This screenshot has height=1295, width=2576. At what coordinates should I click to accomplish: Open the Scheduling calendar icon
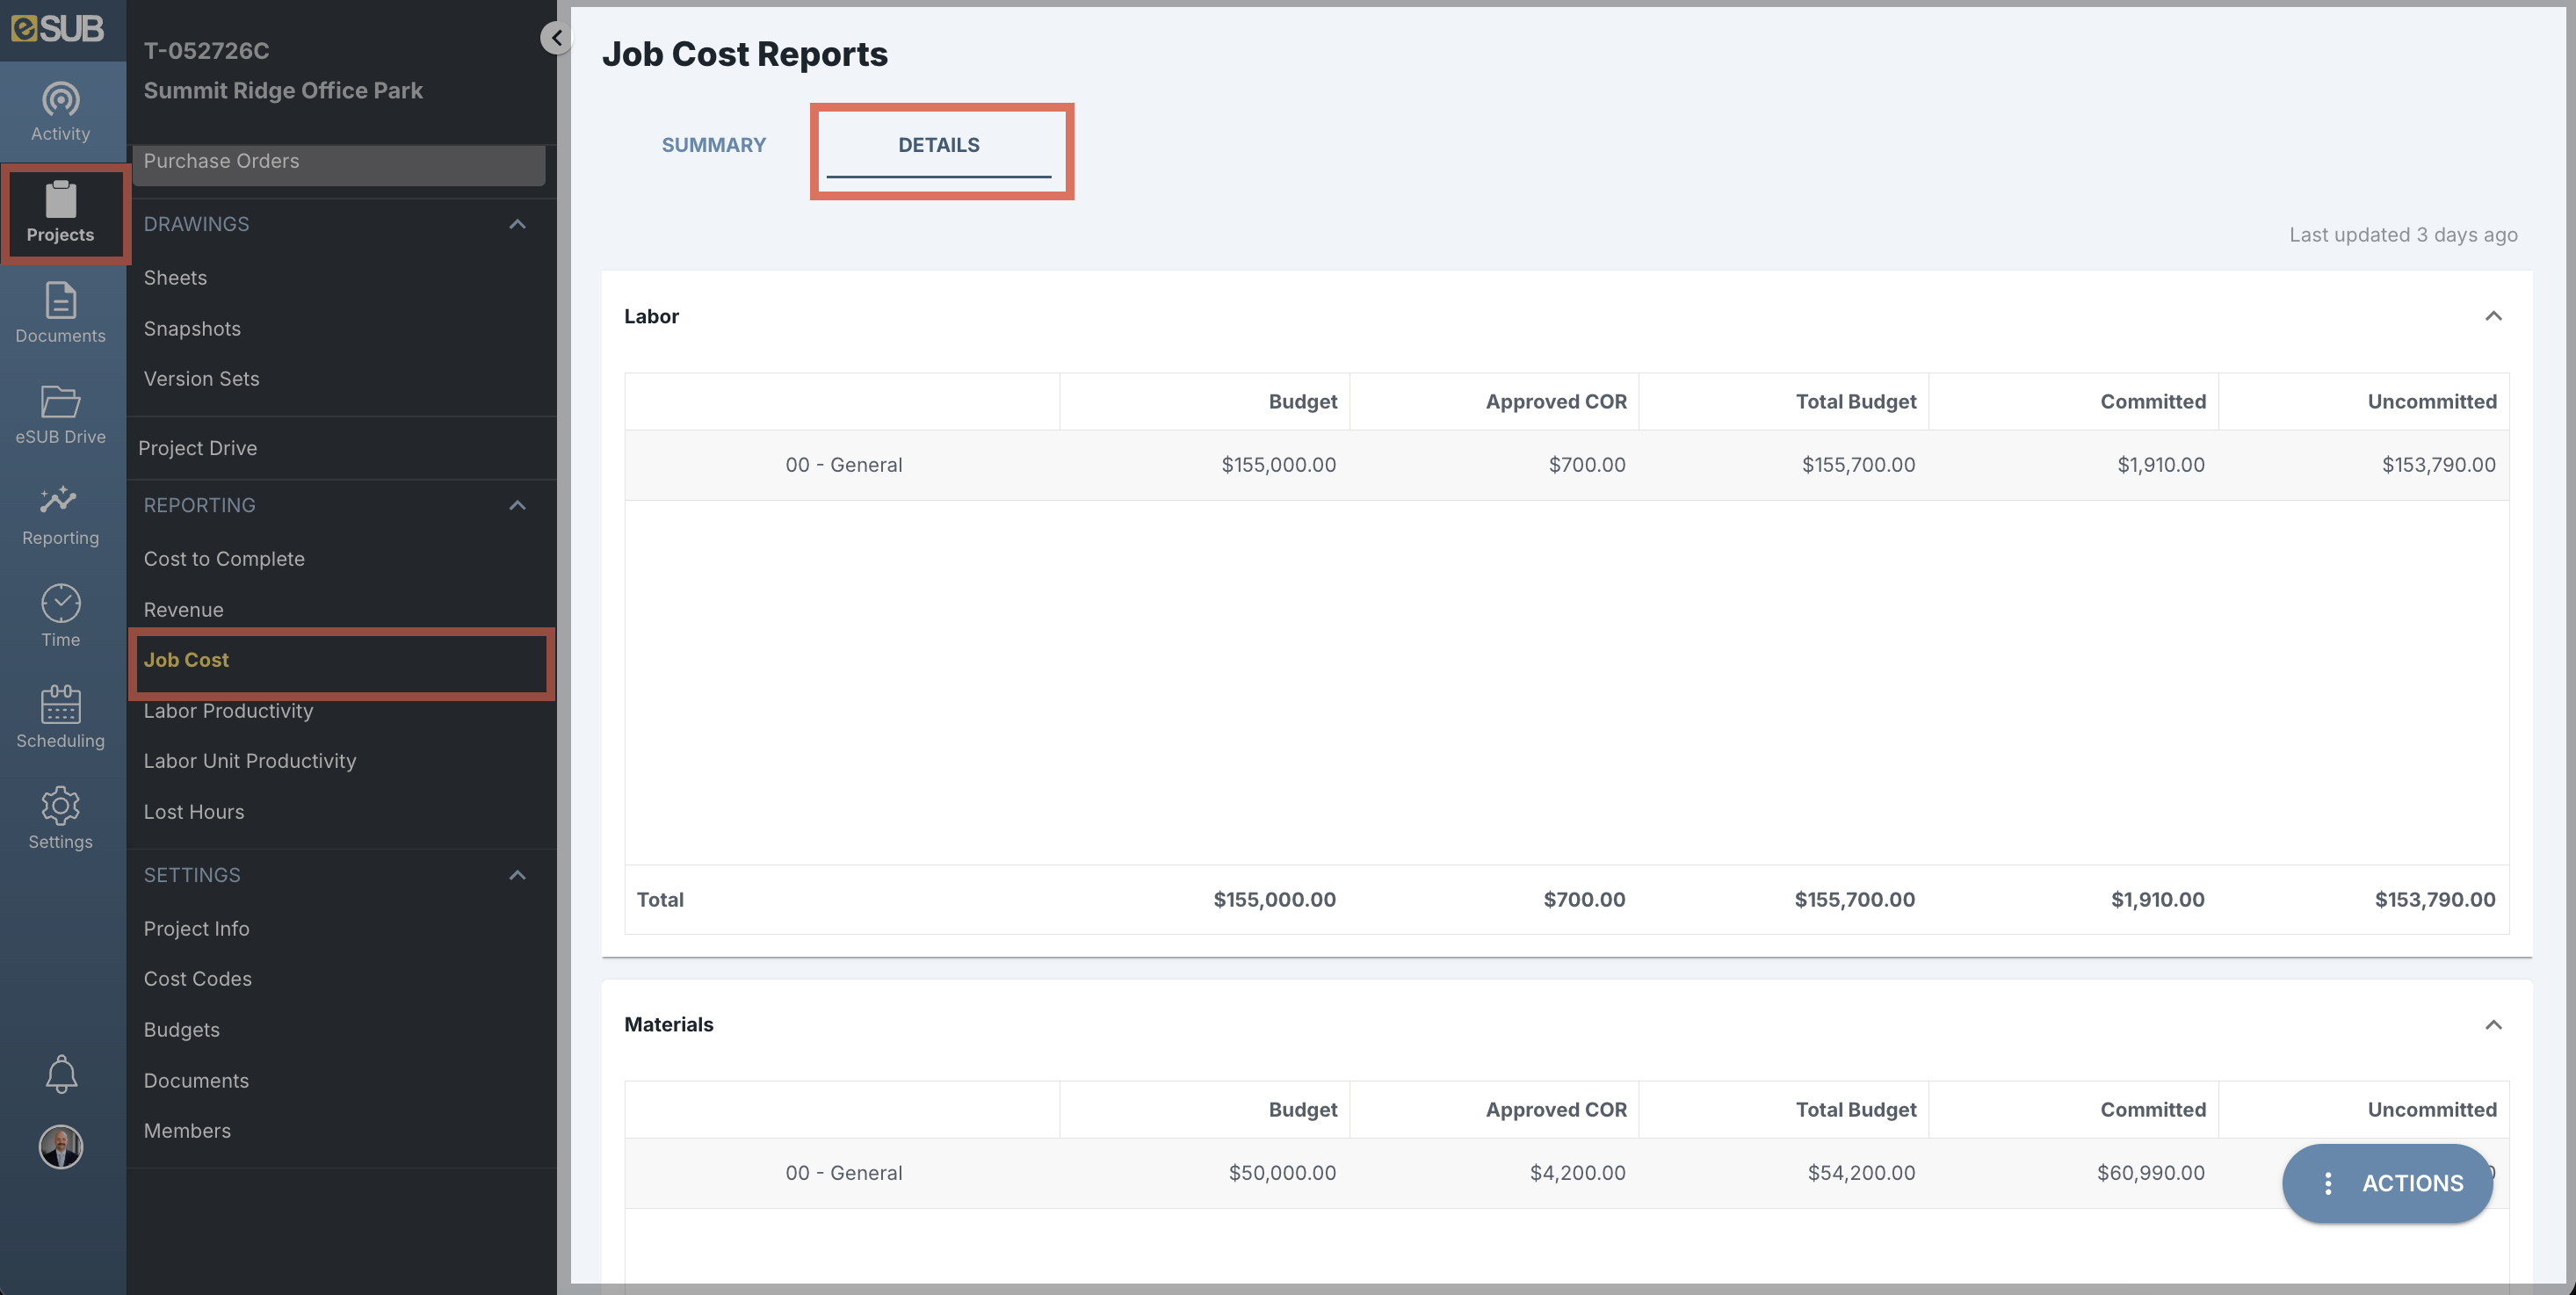coord(61,704)
